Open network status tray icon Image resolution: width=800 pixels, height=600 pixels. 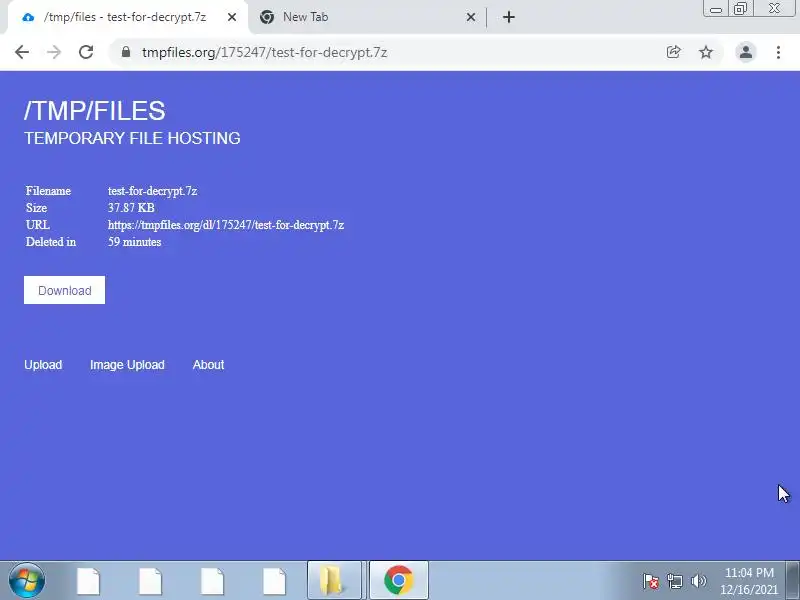pos(675,581)
